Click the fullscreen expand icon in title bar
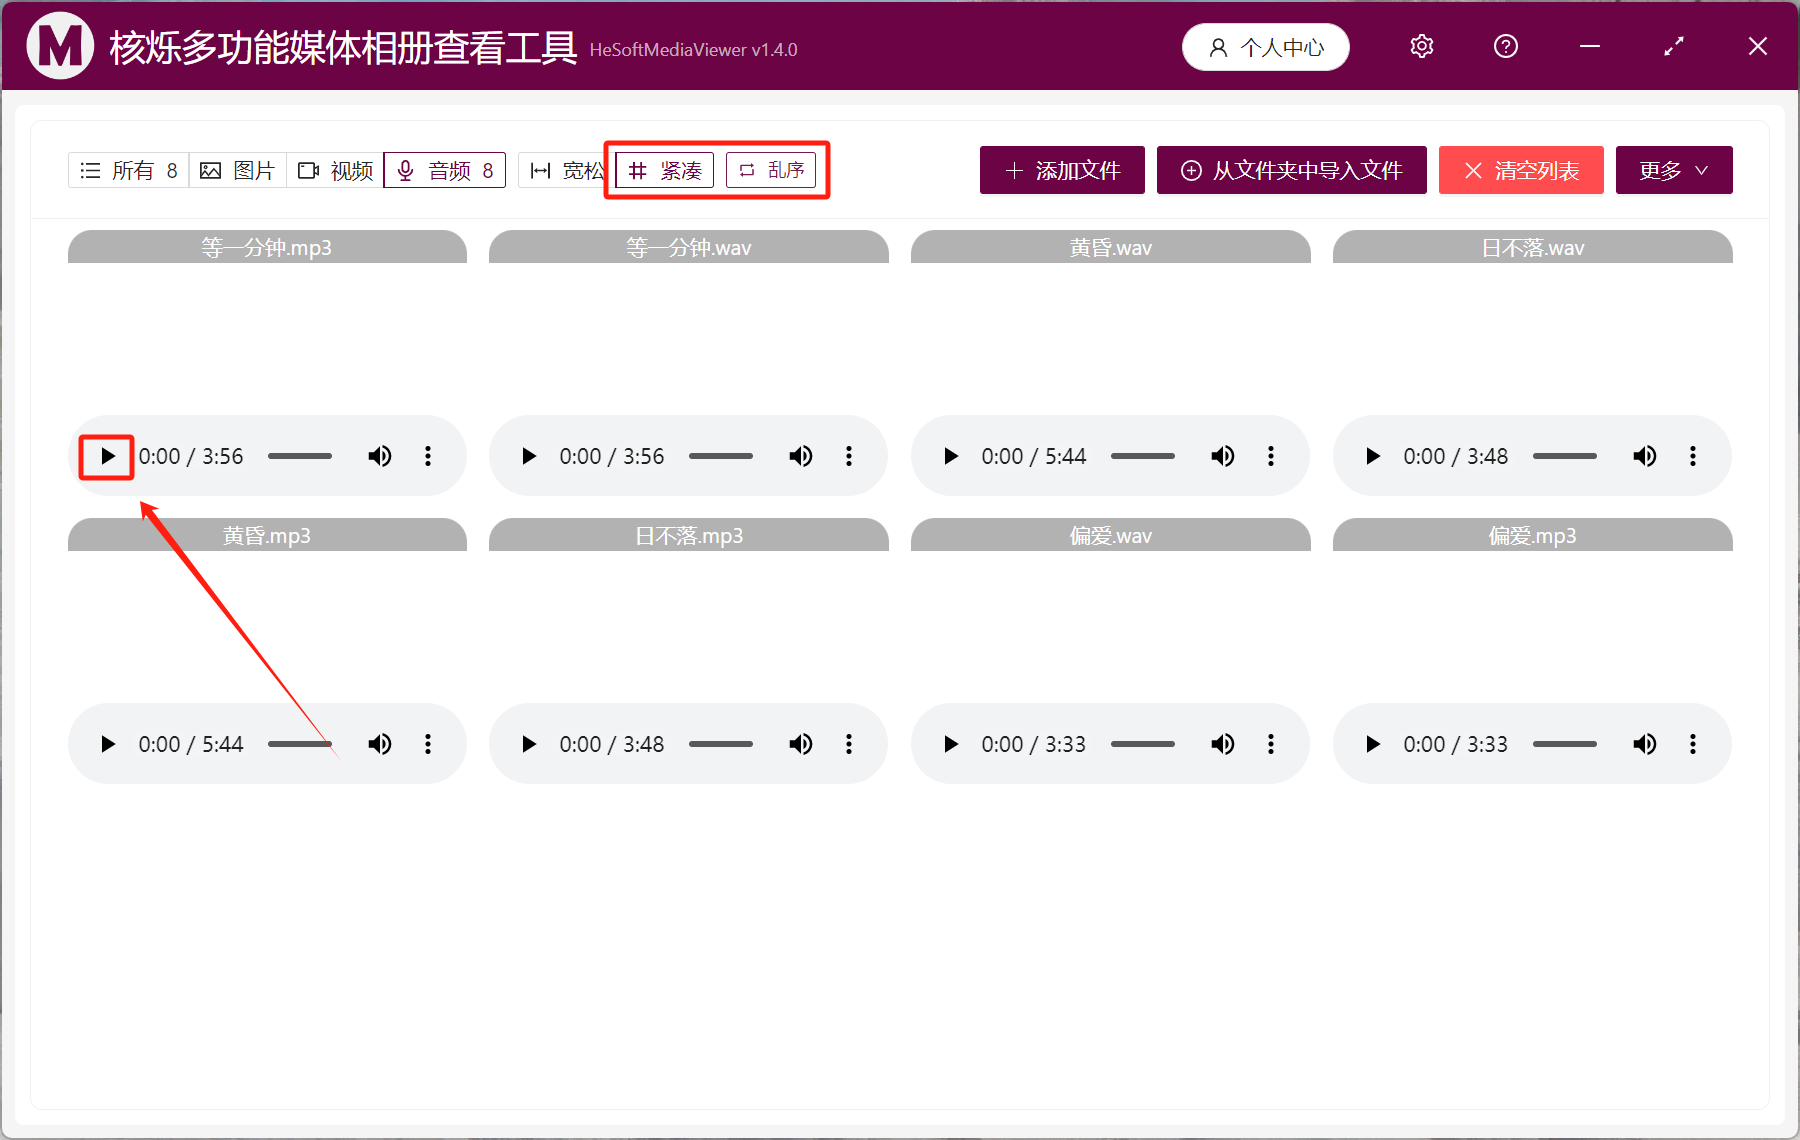 pyautogui.click(x=1674, y=46)
